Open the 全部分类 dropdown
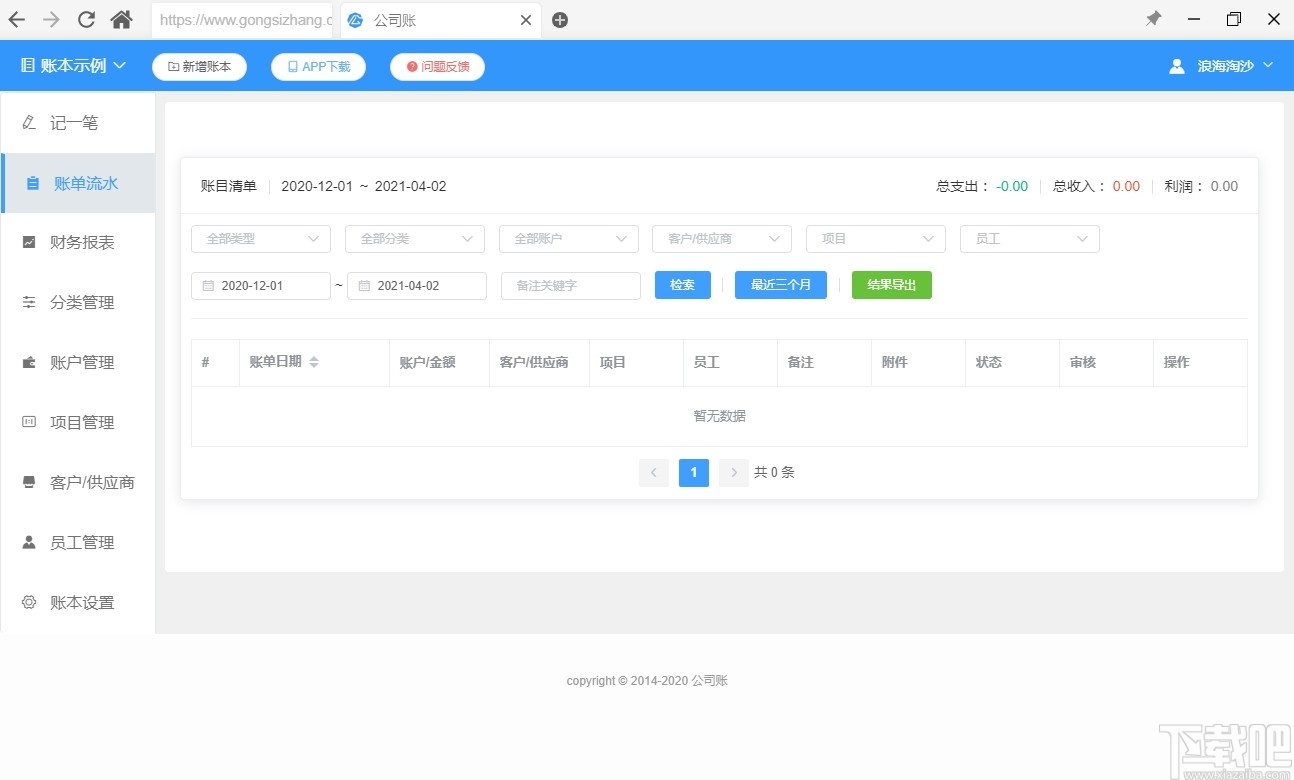Viewport: 1294px width, 780px height. pos(415,239)
